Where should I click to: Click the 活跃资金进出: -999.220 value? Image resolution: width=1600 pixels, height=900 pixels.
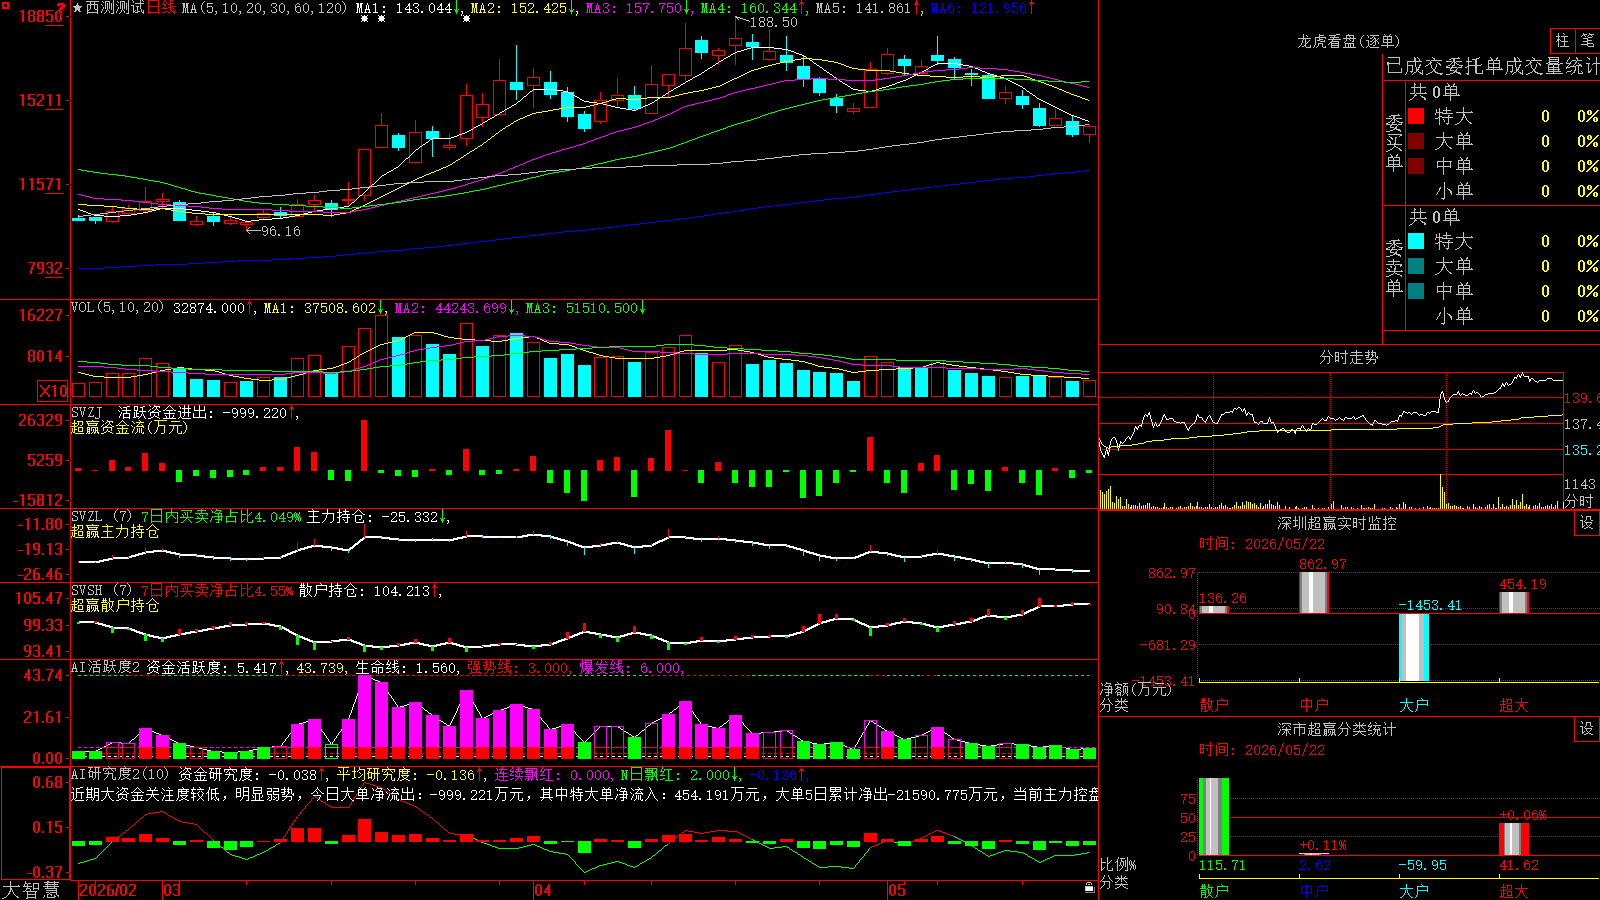pyautogui.click(x=203, y=412)
